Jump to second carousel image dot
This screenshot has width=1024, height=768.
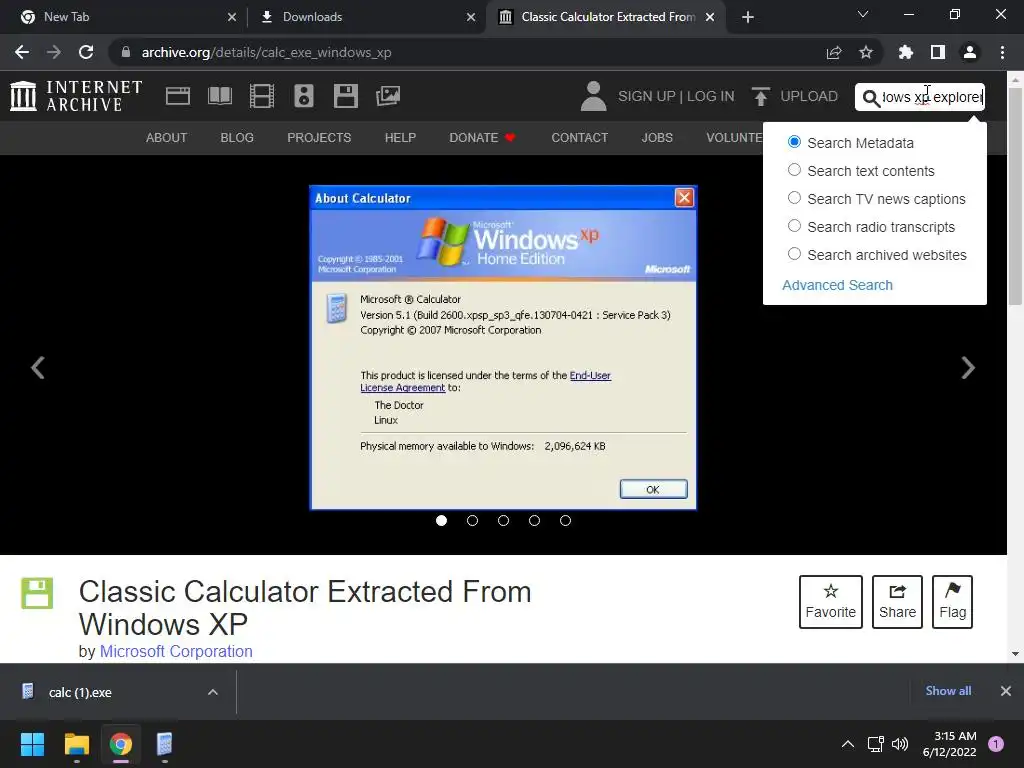click(473, 520)
